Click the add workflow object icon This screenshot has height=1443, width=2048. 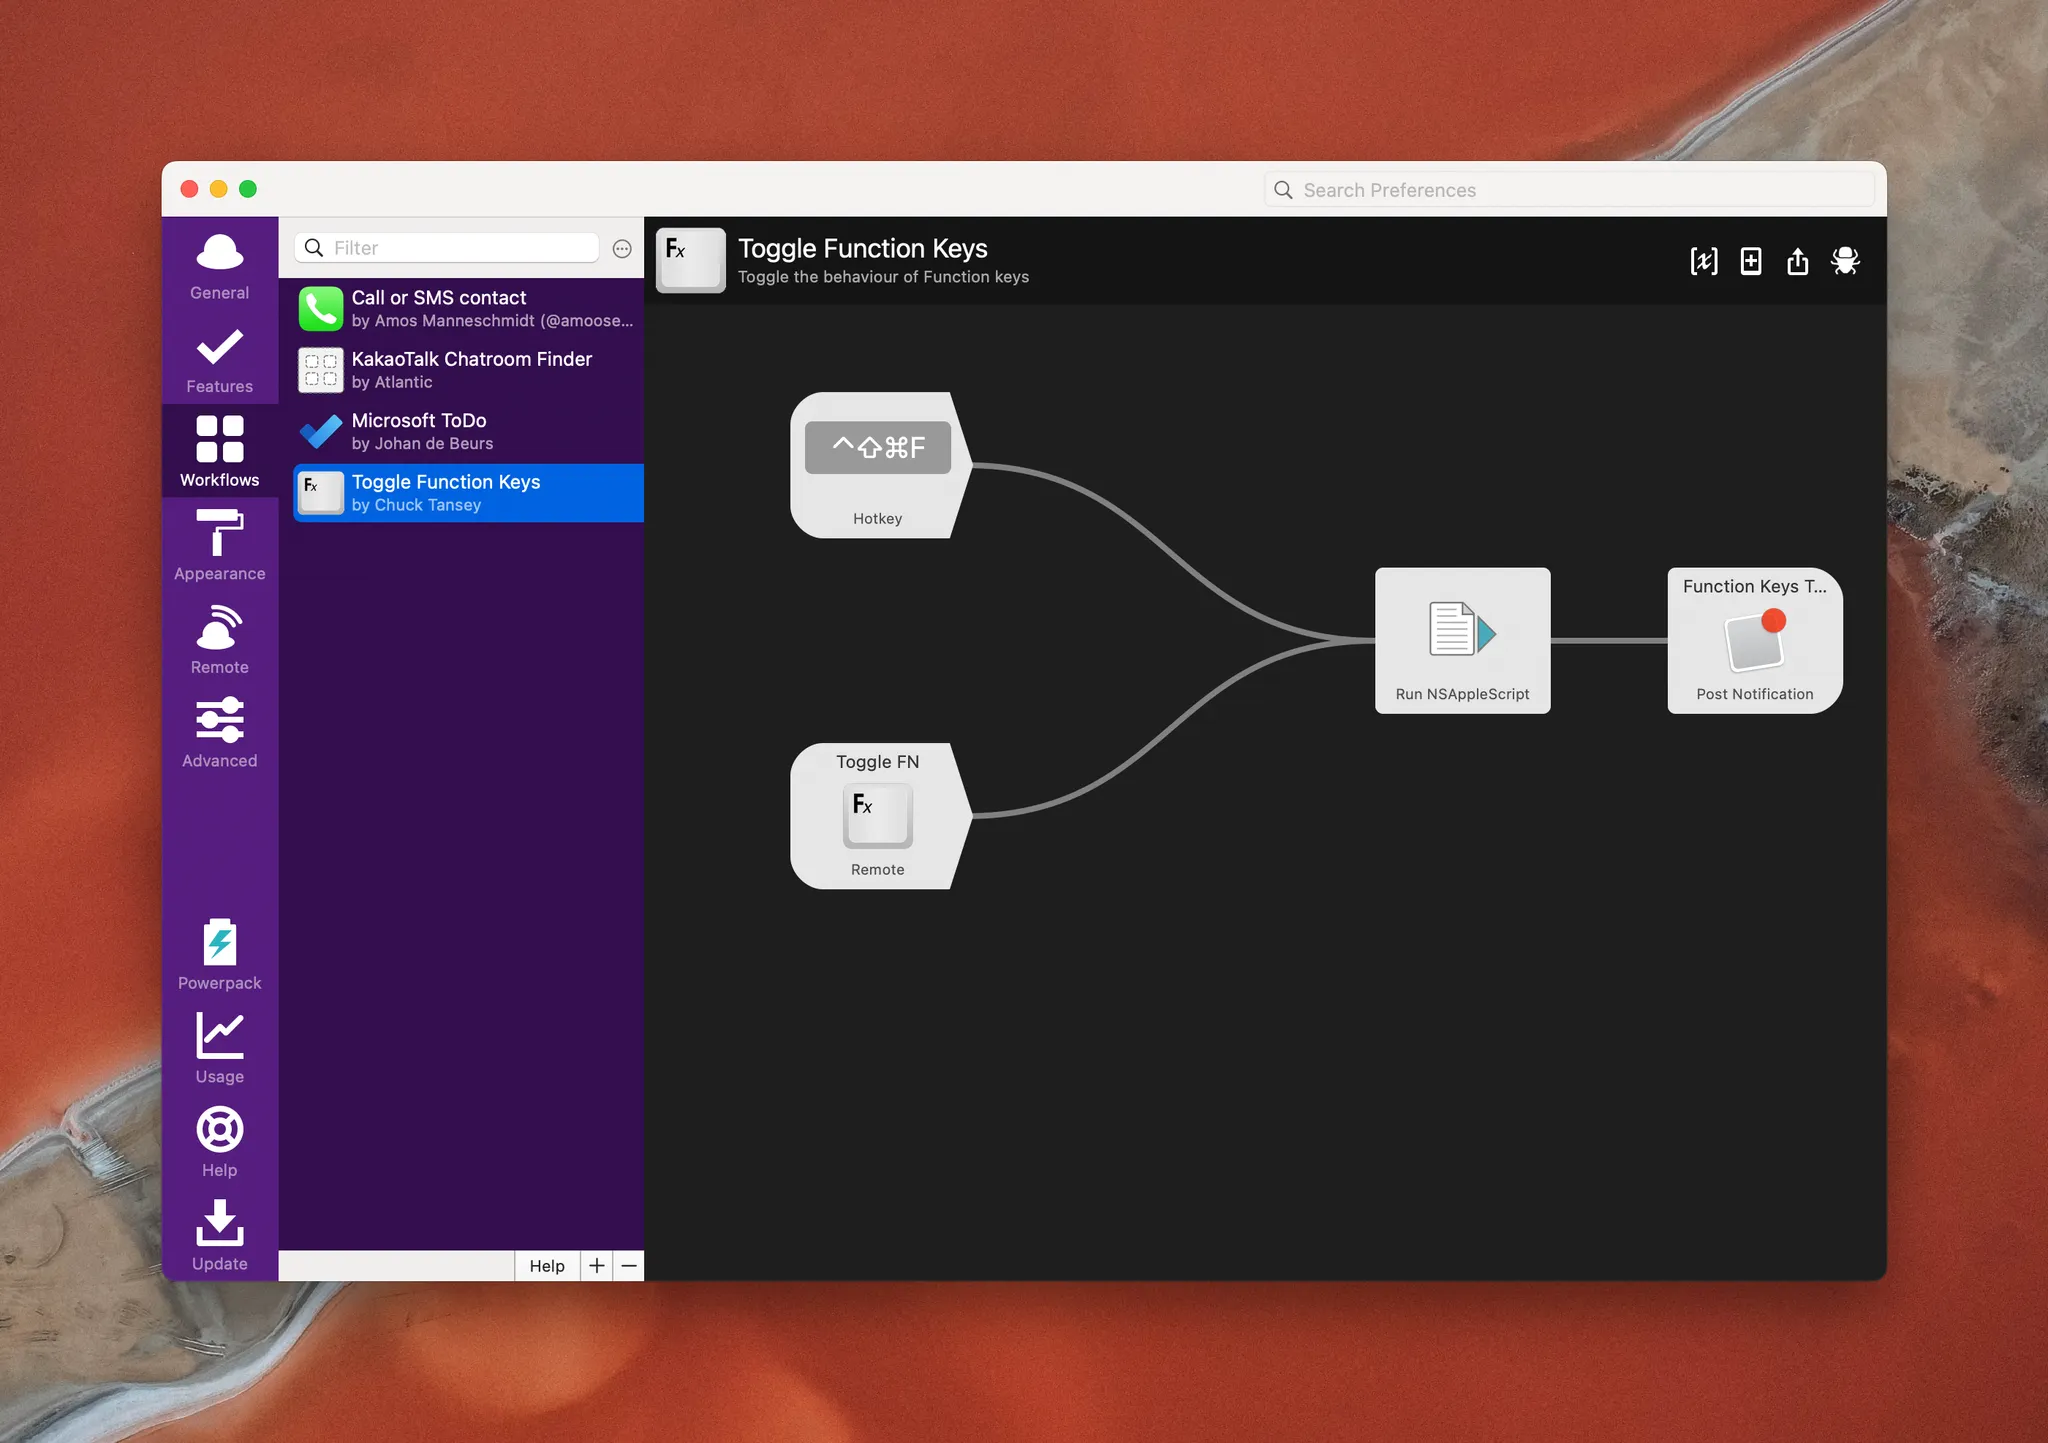tap(1751, 261)
